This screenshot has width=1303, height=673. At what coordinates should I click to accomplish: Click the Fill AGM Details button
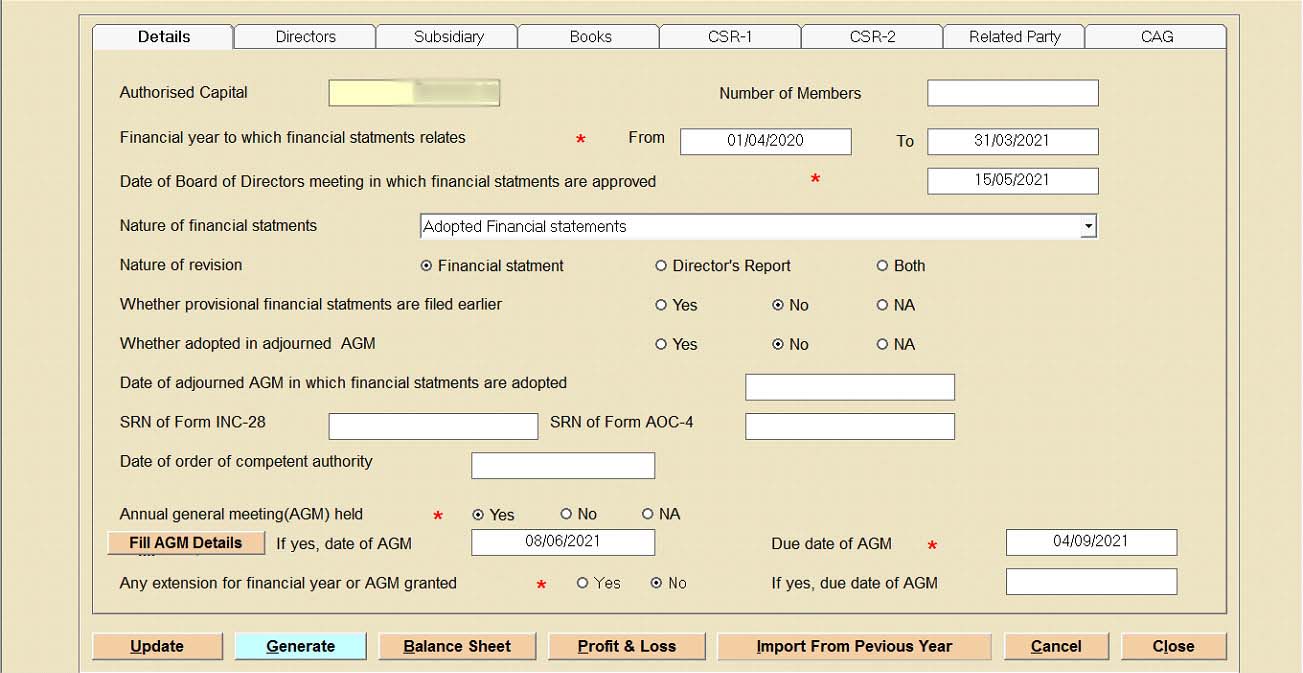(x=186, y=543)
